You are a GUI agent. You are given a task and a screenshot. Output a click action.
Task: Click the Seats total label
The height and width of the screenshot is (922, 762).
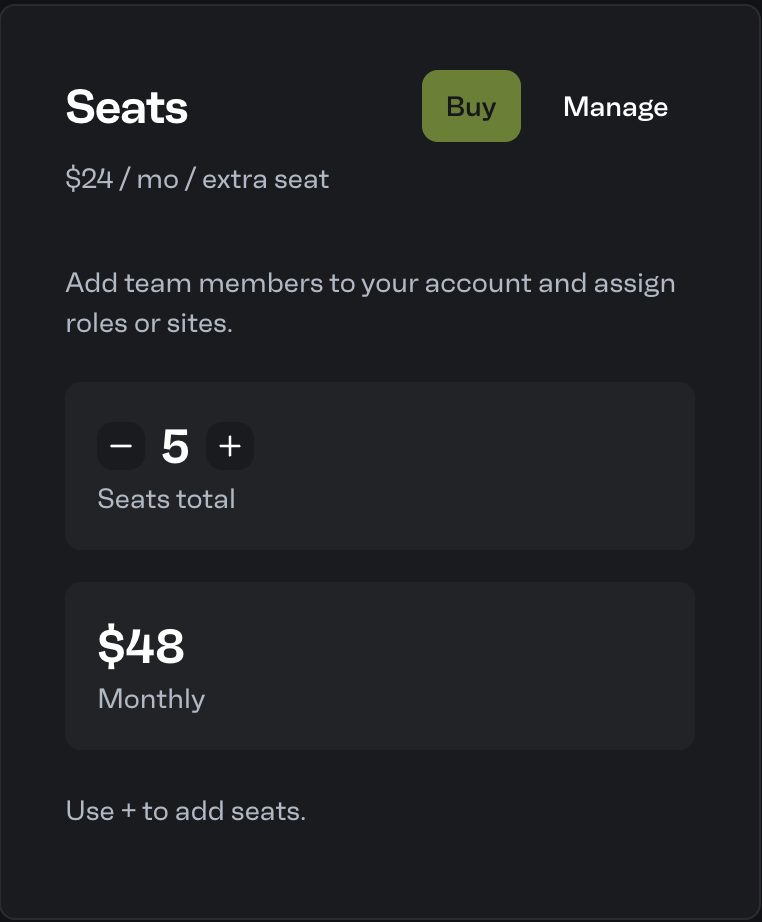(166, 499)
